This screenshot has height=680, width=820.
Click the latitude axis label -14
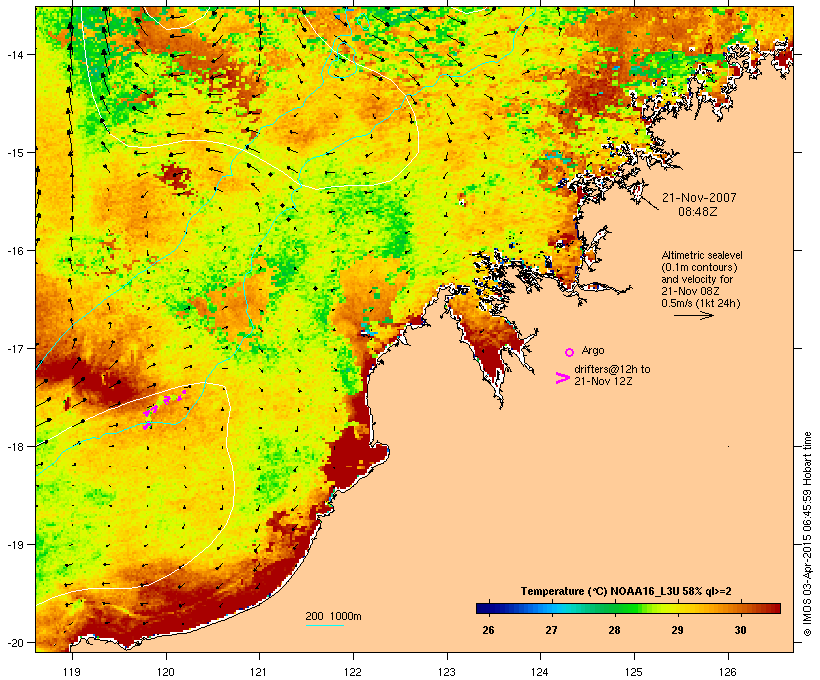coord(14,54)
